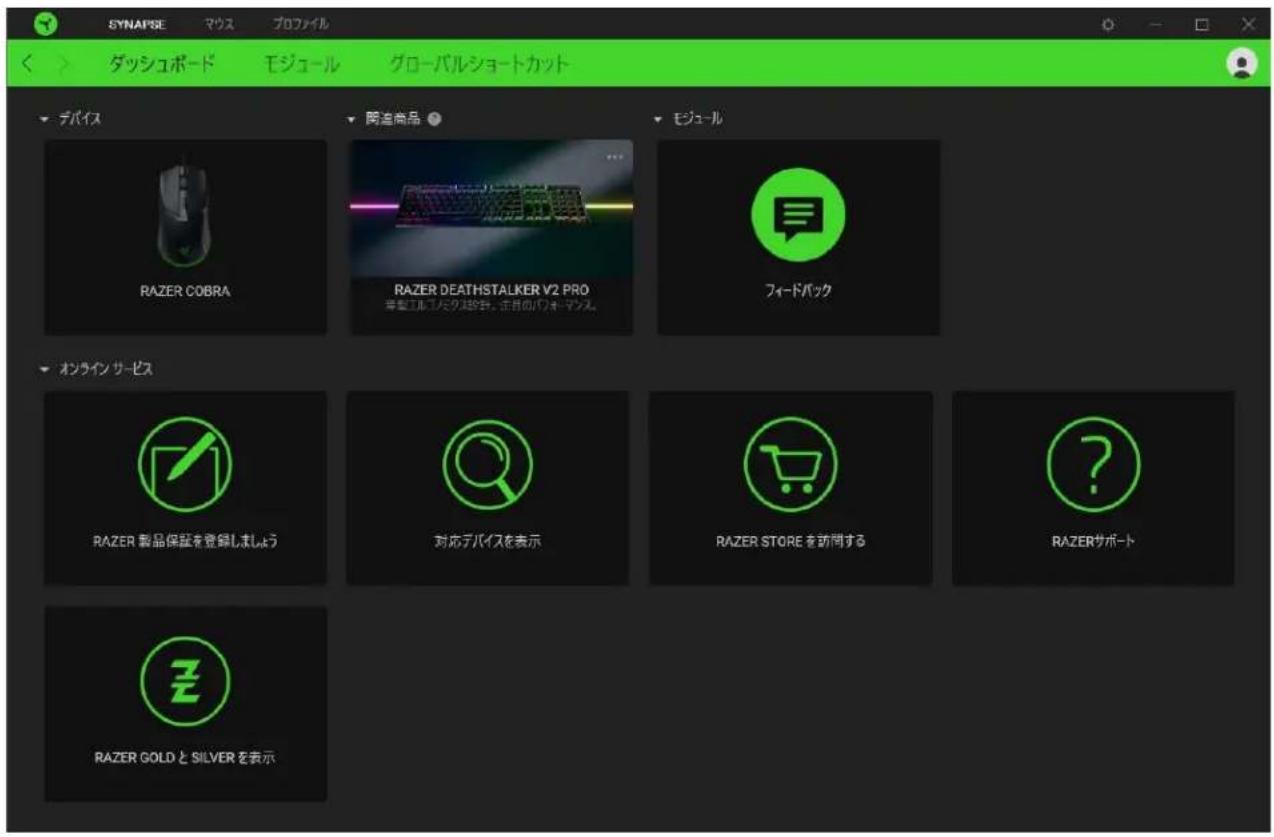Open the user account avatar icon
This screenshot has height=837, width=1274.
click(1241, 64)
